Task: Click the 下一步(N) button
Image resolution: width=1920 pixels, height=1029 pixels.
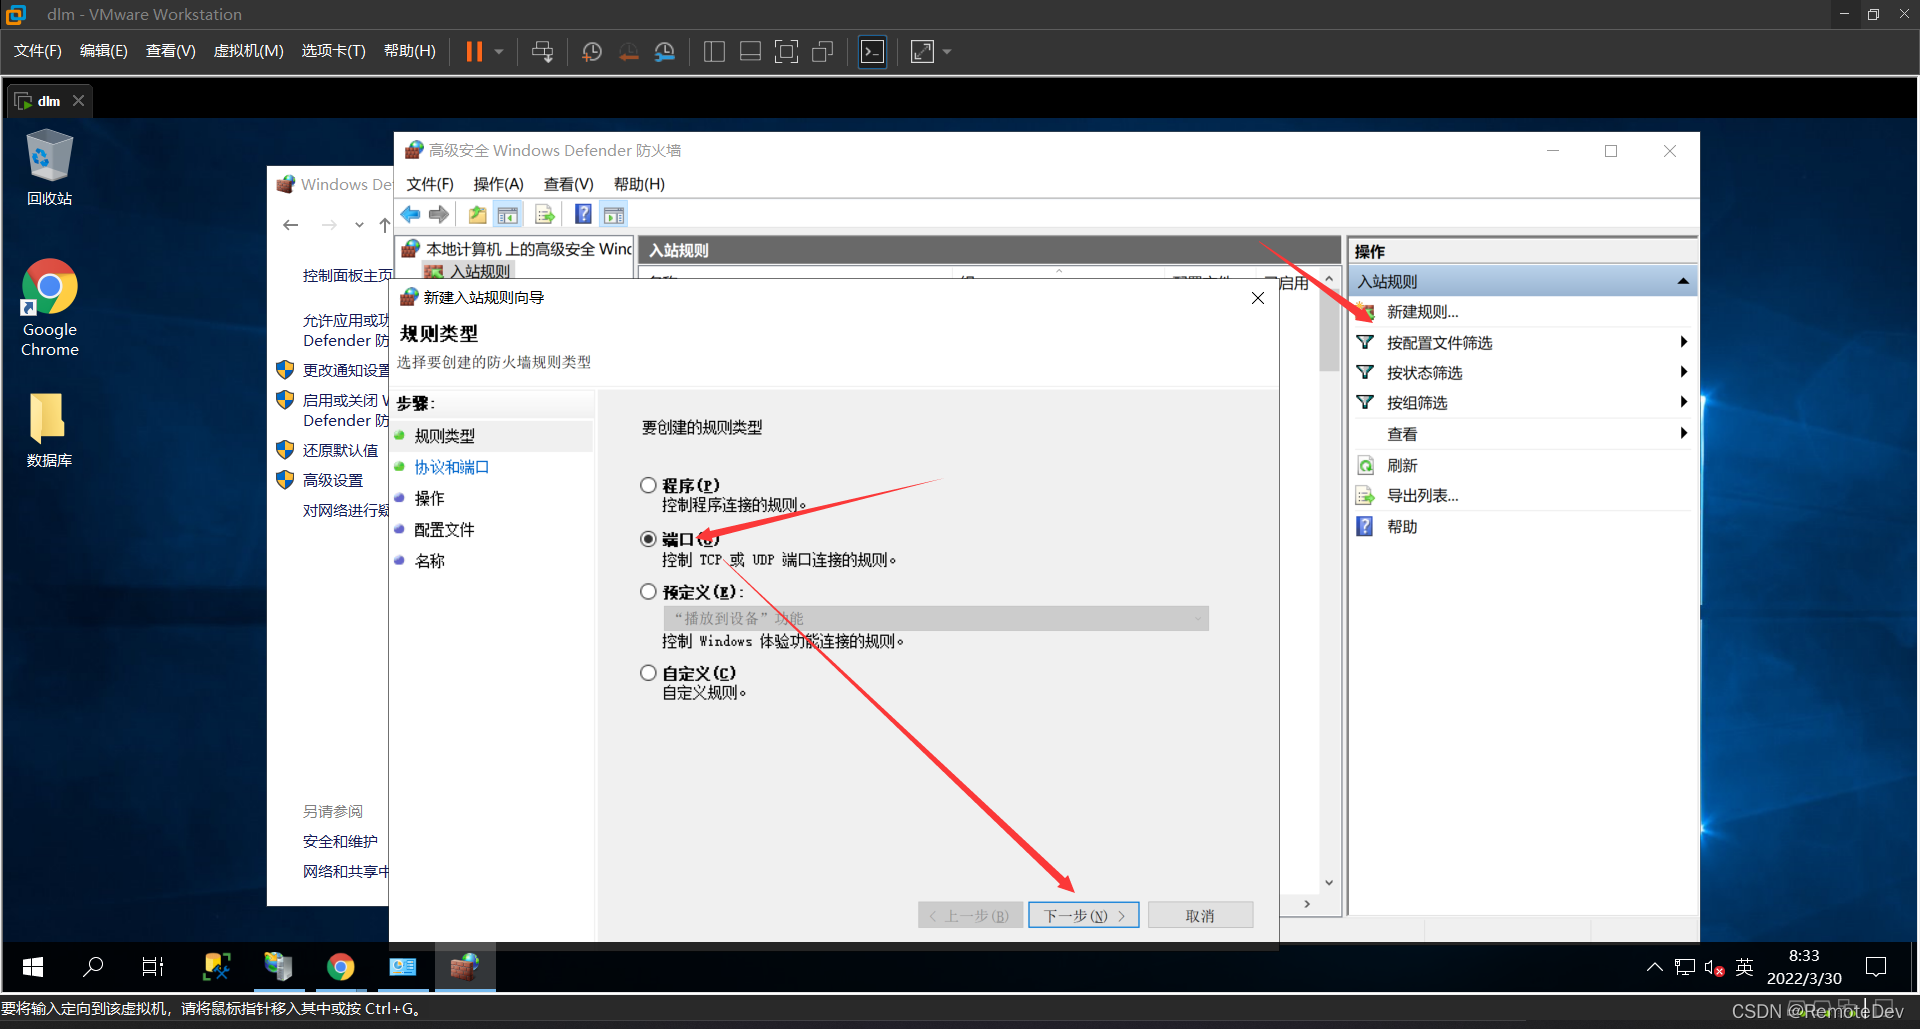Action: tap(1084, 915)
